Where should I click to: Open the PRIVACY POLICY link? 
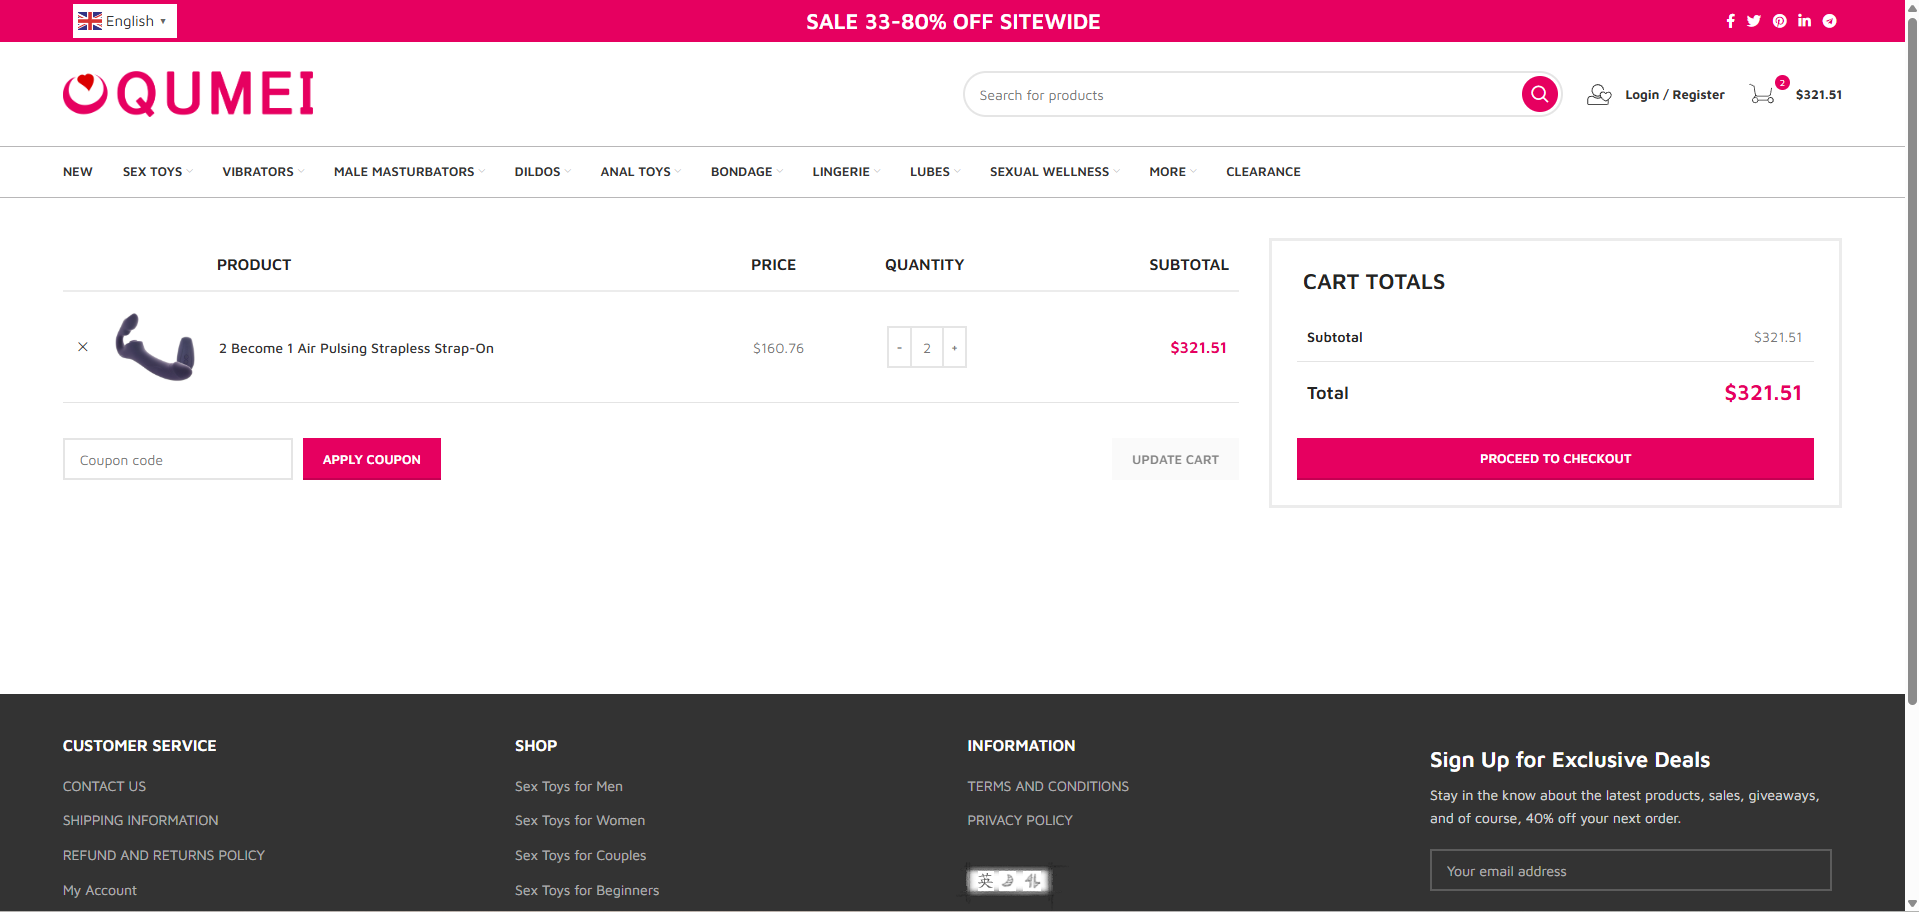tap(1020, 820)
